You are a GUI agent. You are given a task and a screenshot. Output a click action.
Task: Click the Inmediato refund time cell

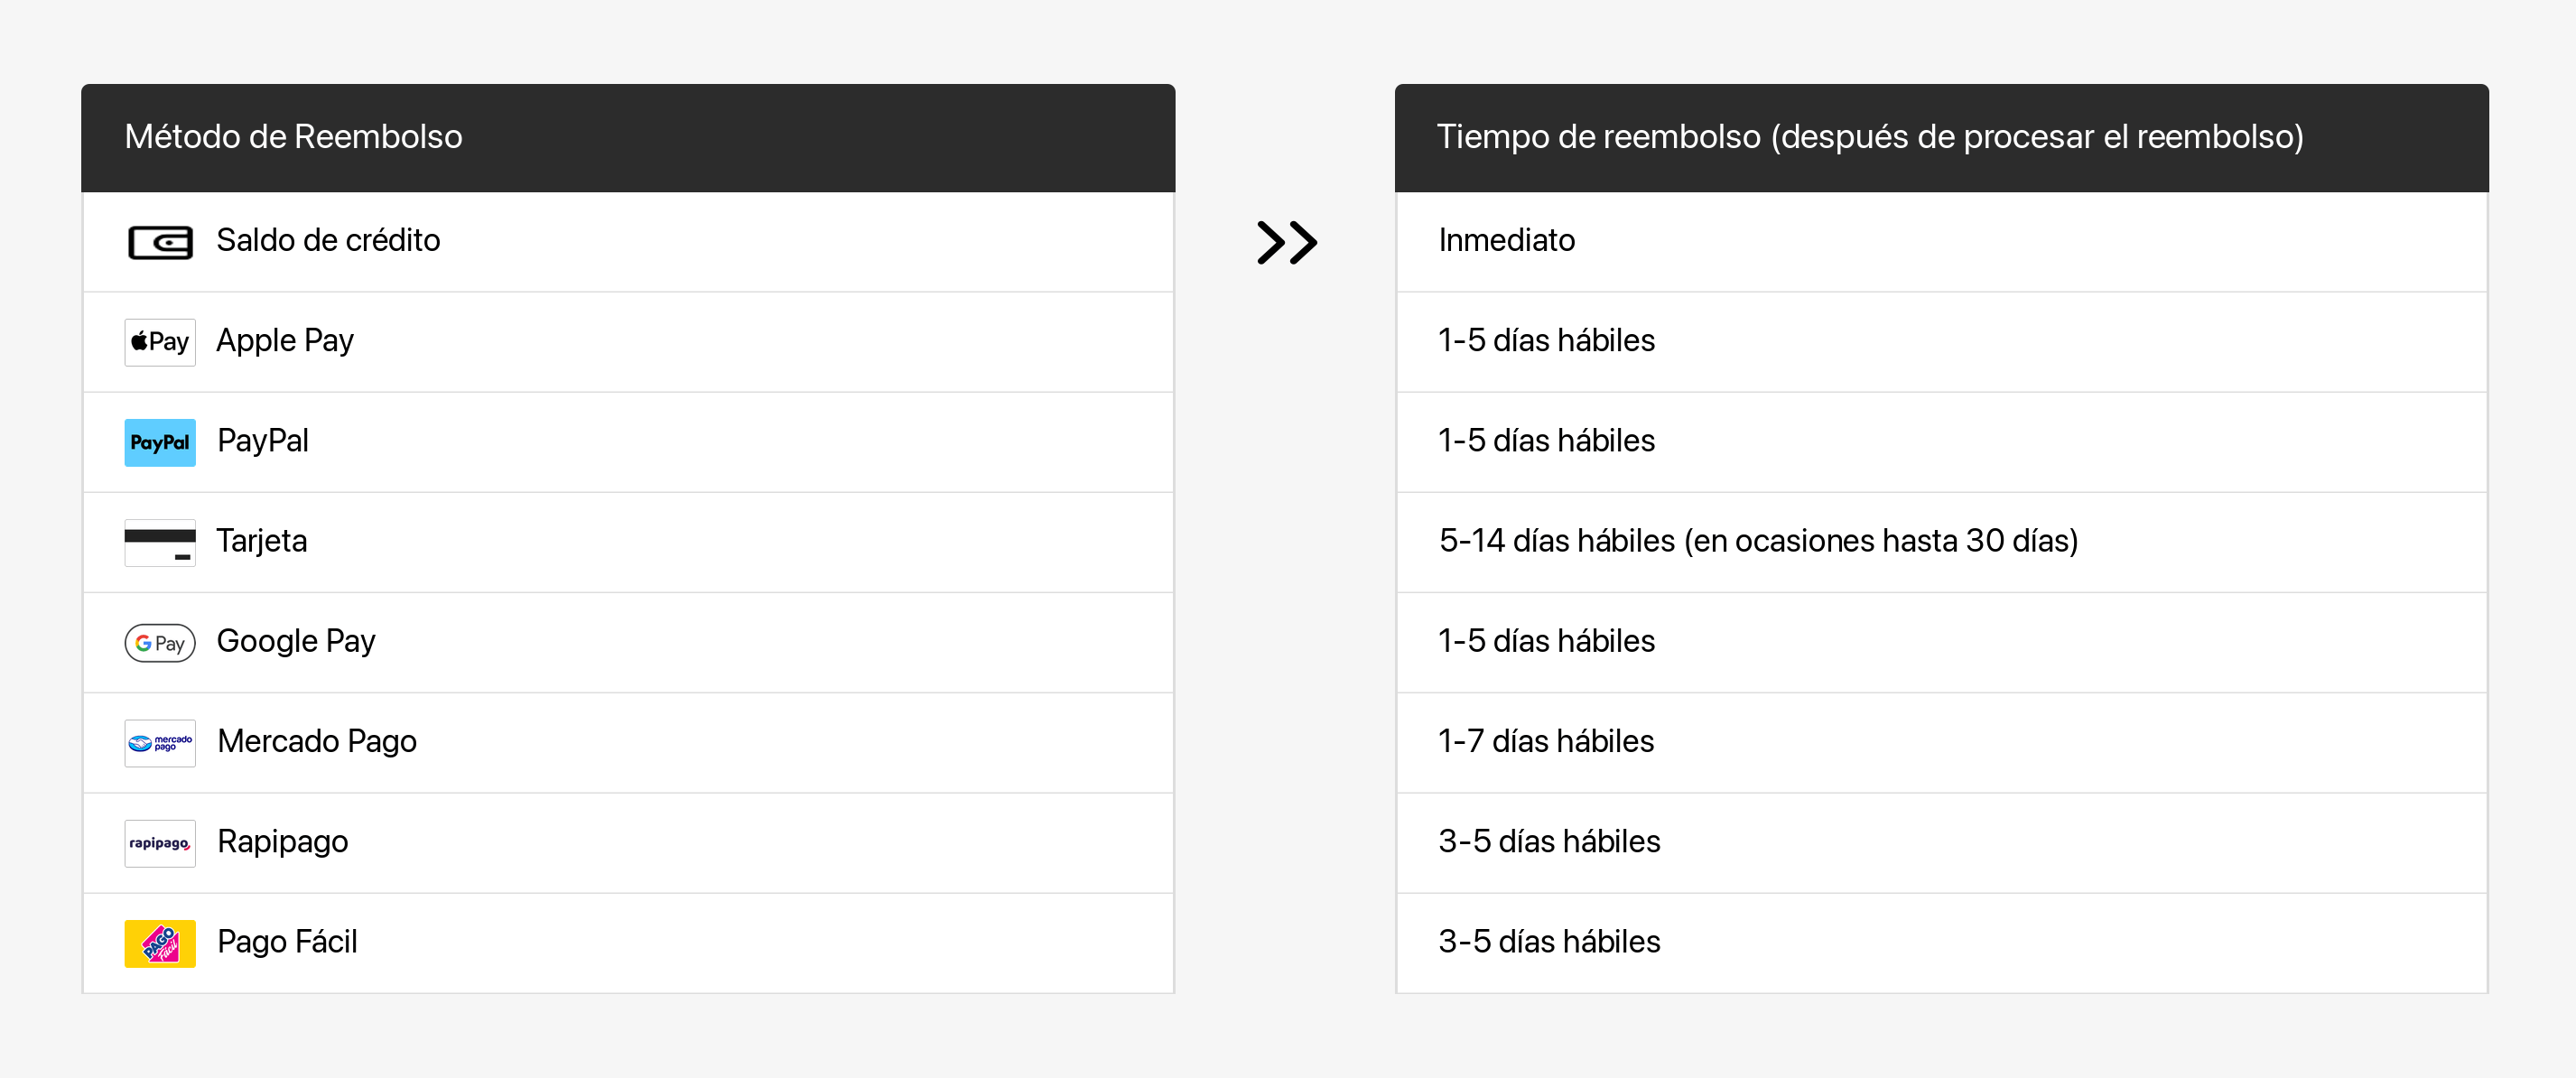tap(1506, 240)
